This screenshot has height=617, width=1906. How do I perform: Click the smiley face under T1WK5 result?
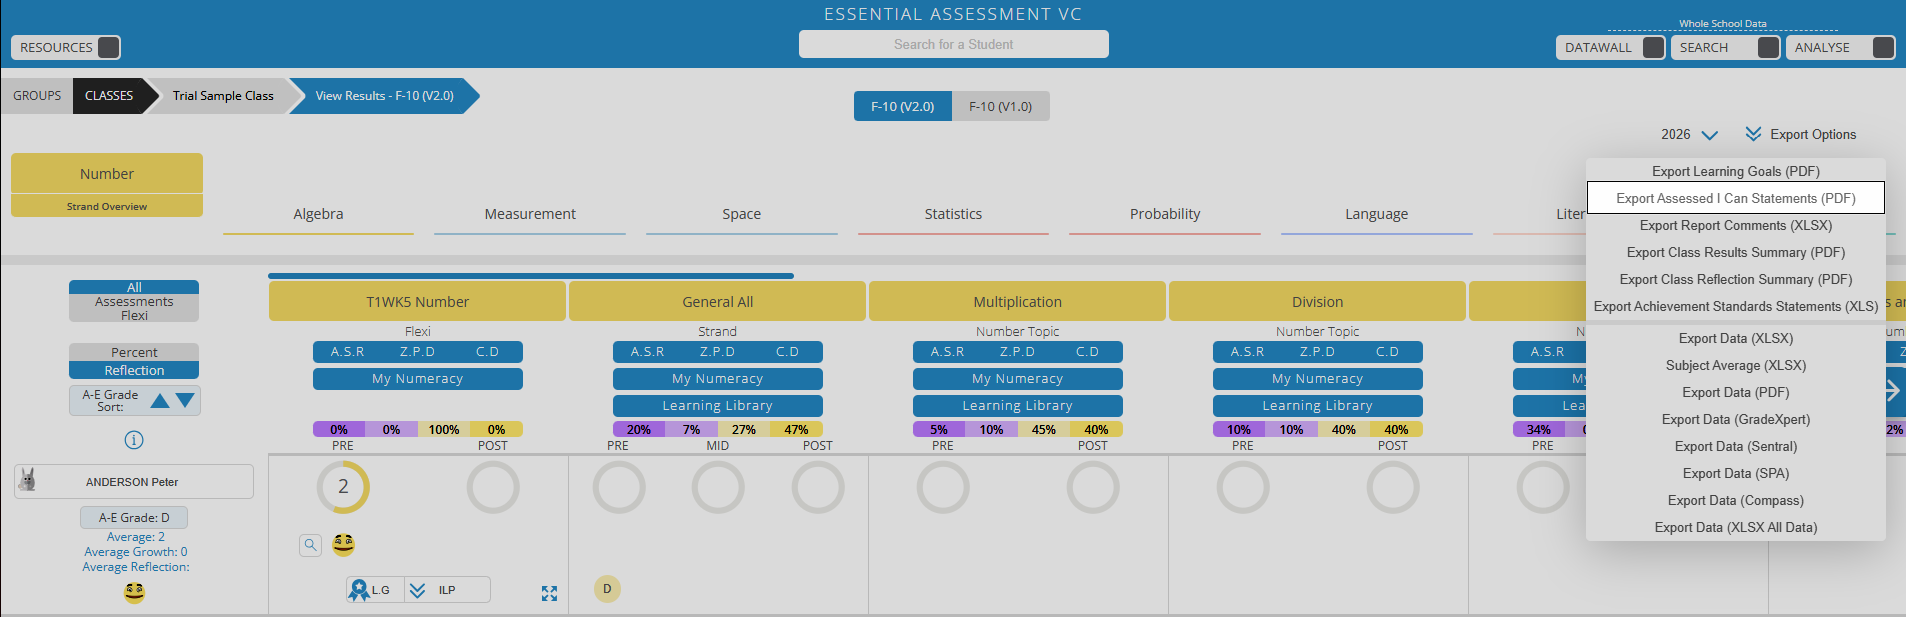tap(343, 544)
